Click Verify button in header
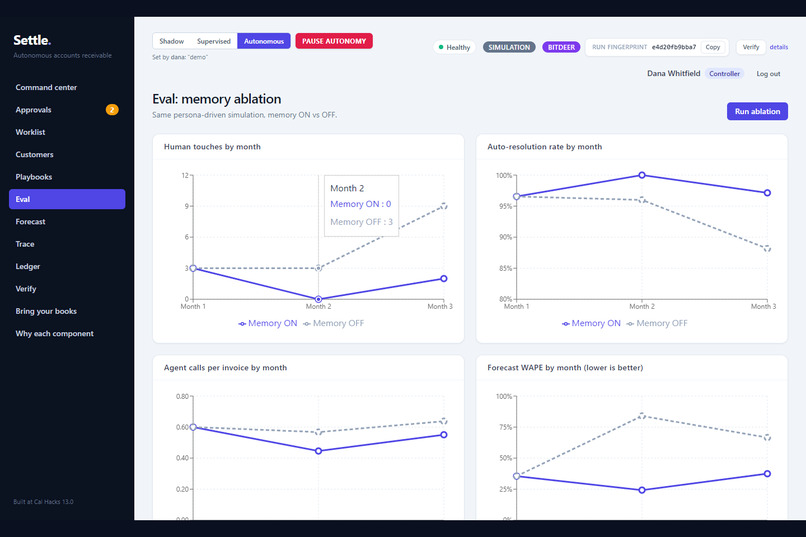806x537 pixels. 751,47
